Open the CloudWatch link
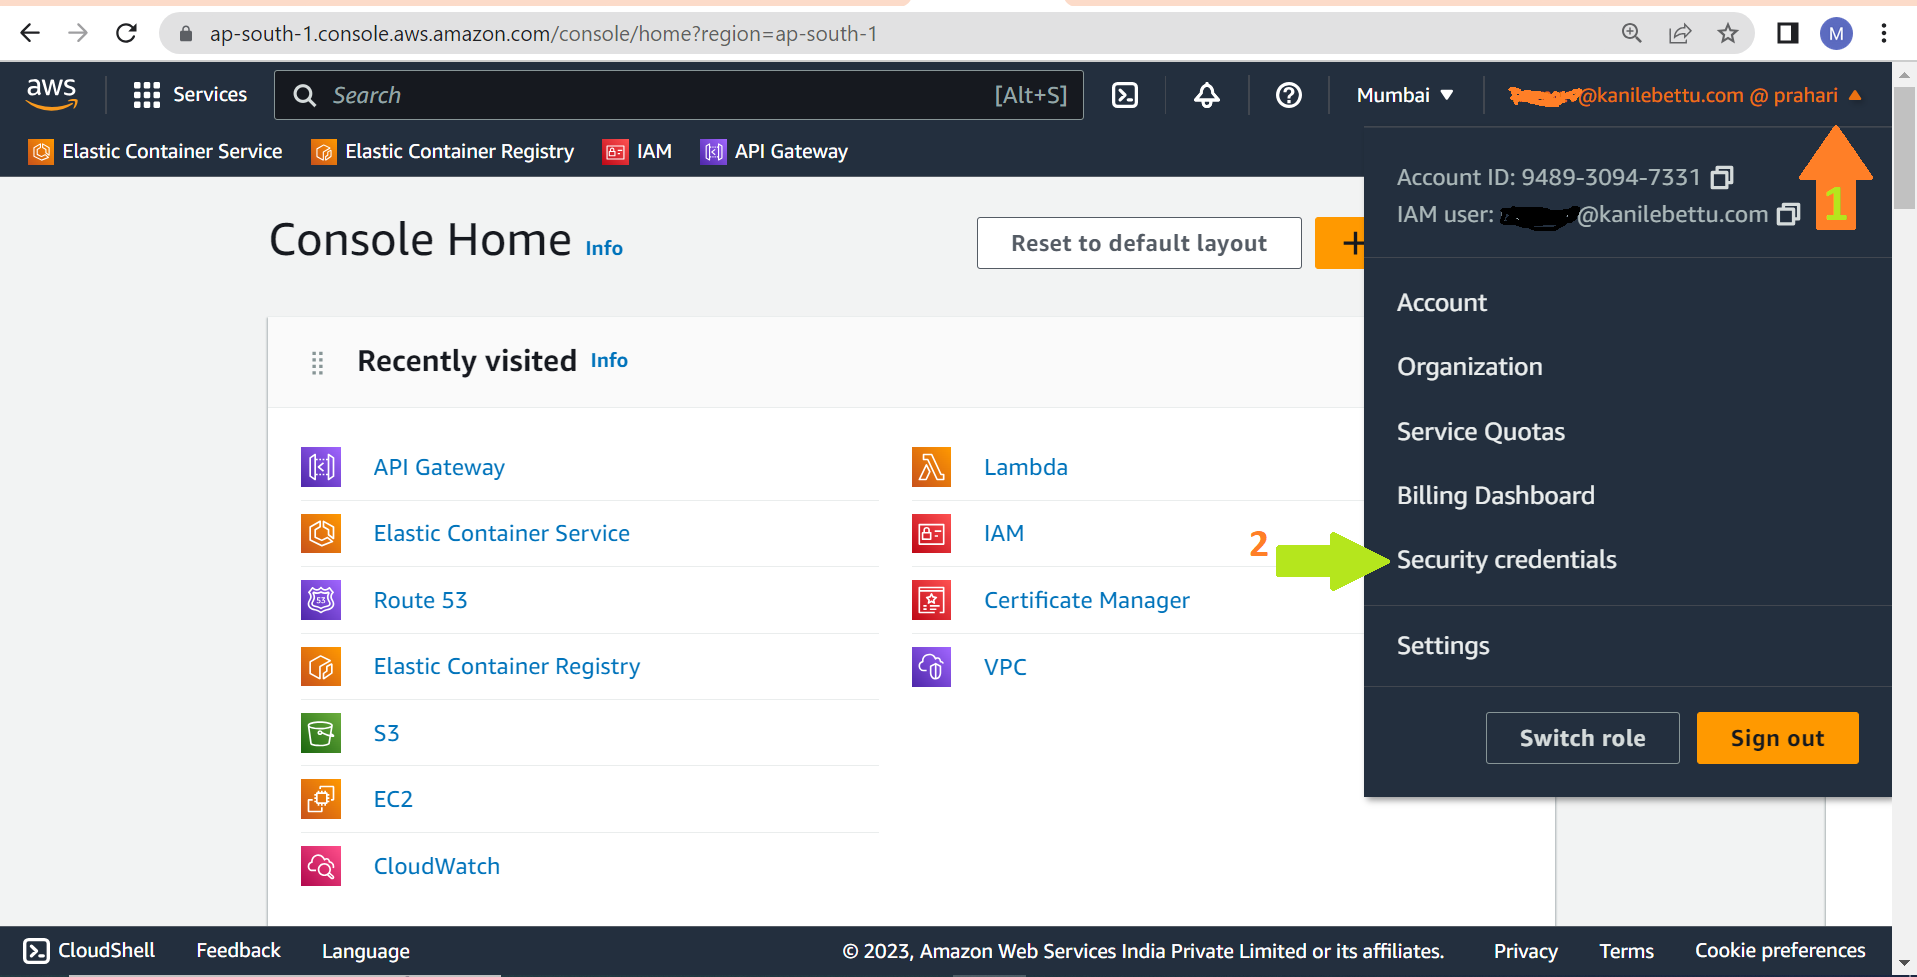 (436, 866)
